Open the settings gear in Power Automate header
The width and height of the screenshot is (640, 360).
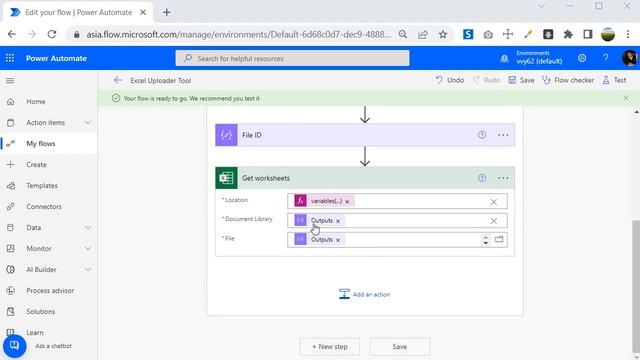coord(582,58)
